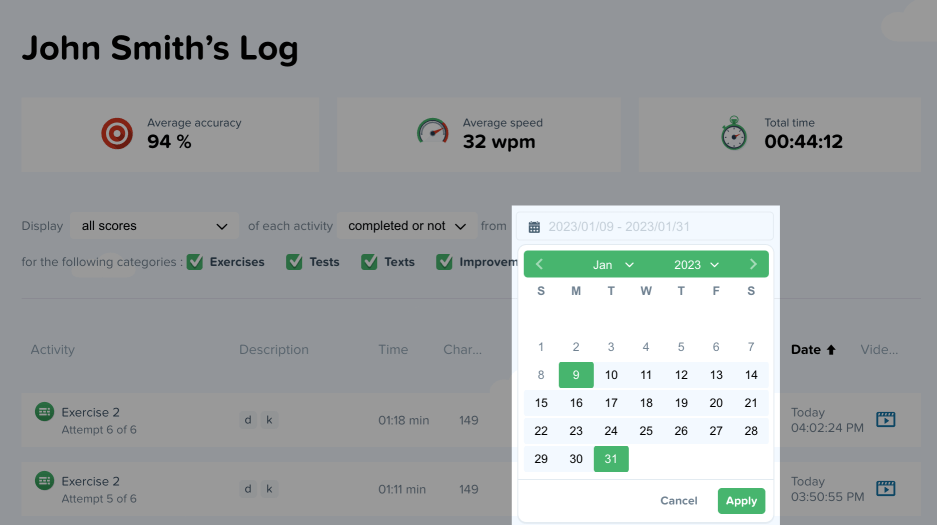Click the Exercise 2 Attempt 5 activity icon
This screenshot has height=525, width=937.
[x=44, y=481]
